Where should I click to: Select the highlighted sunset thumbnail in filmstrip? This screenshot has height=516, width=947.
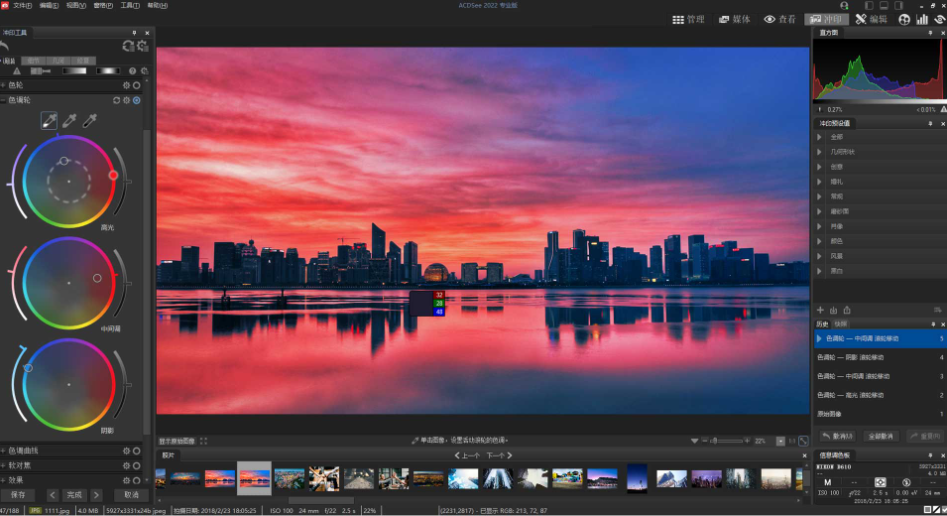254,478
